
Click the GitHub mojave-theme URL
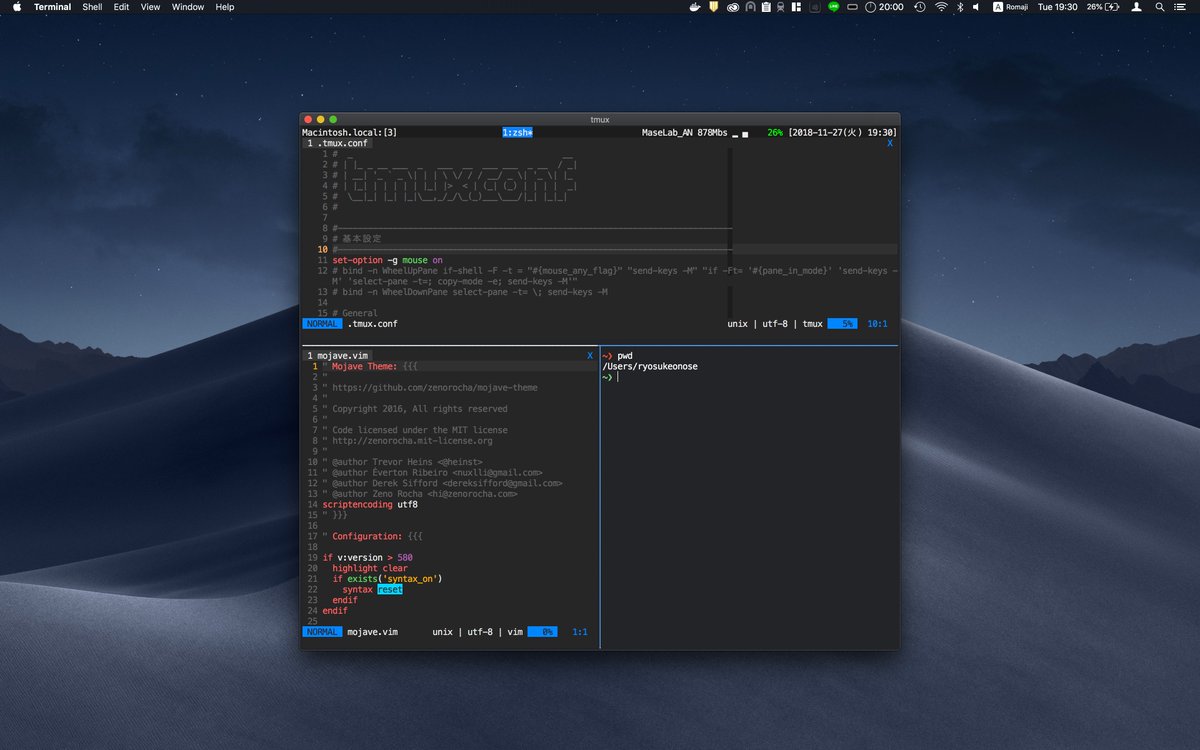coord(434,388)
